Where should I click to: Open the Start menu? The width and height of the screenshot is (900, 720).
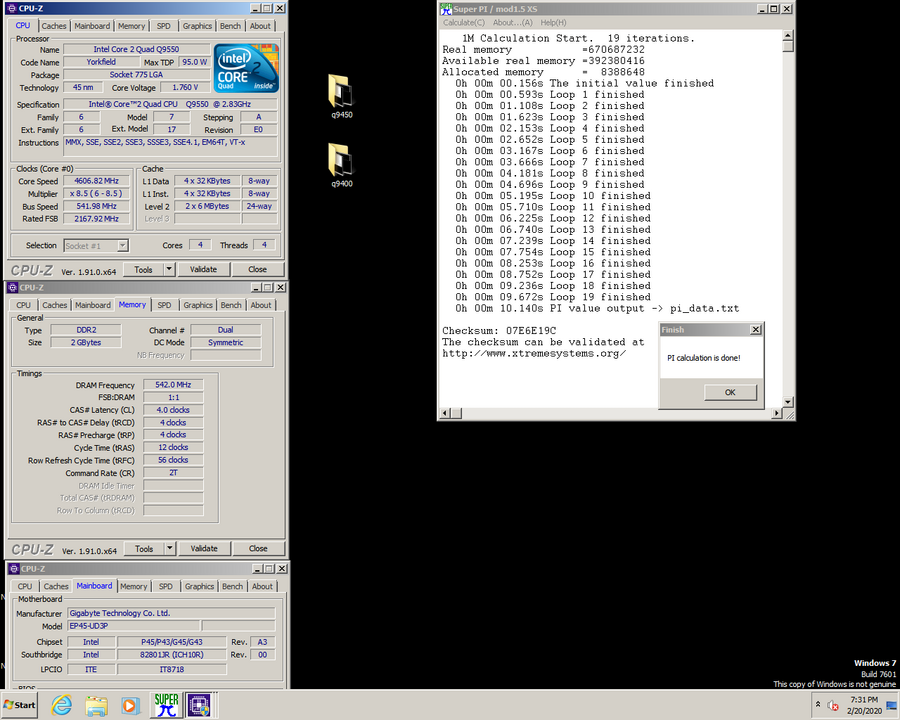point(20,705)
